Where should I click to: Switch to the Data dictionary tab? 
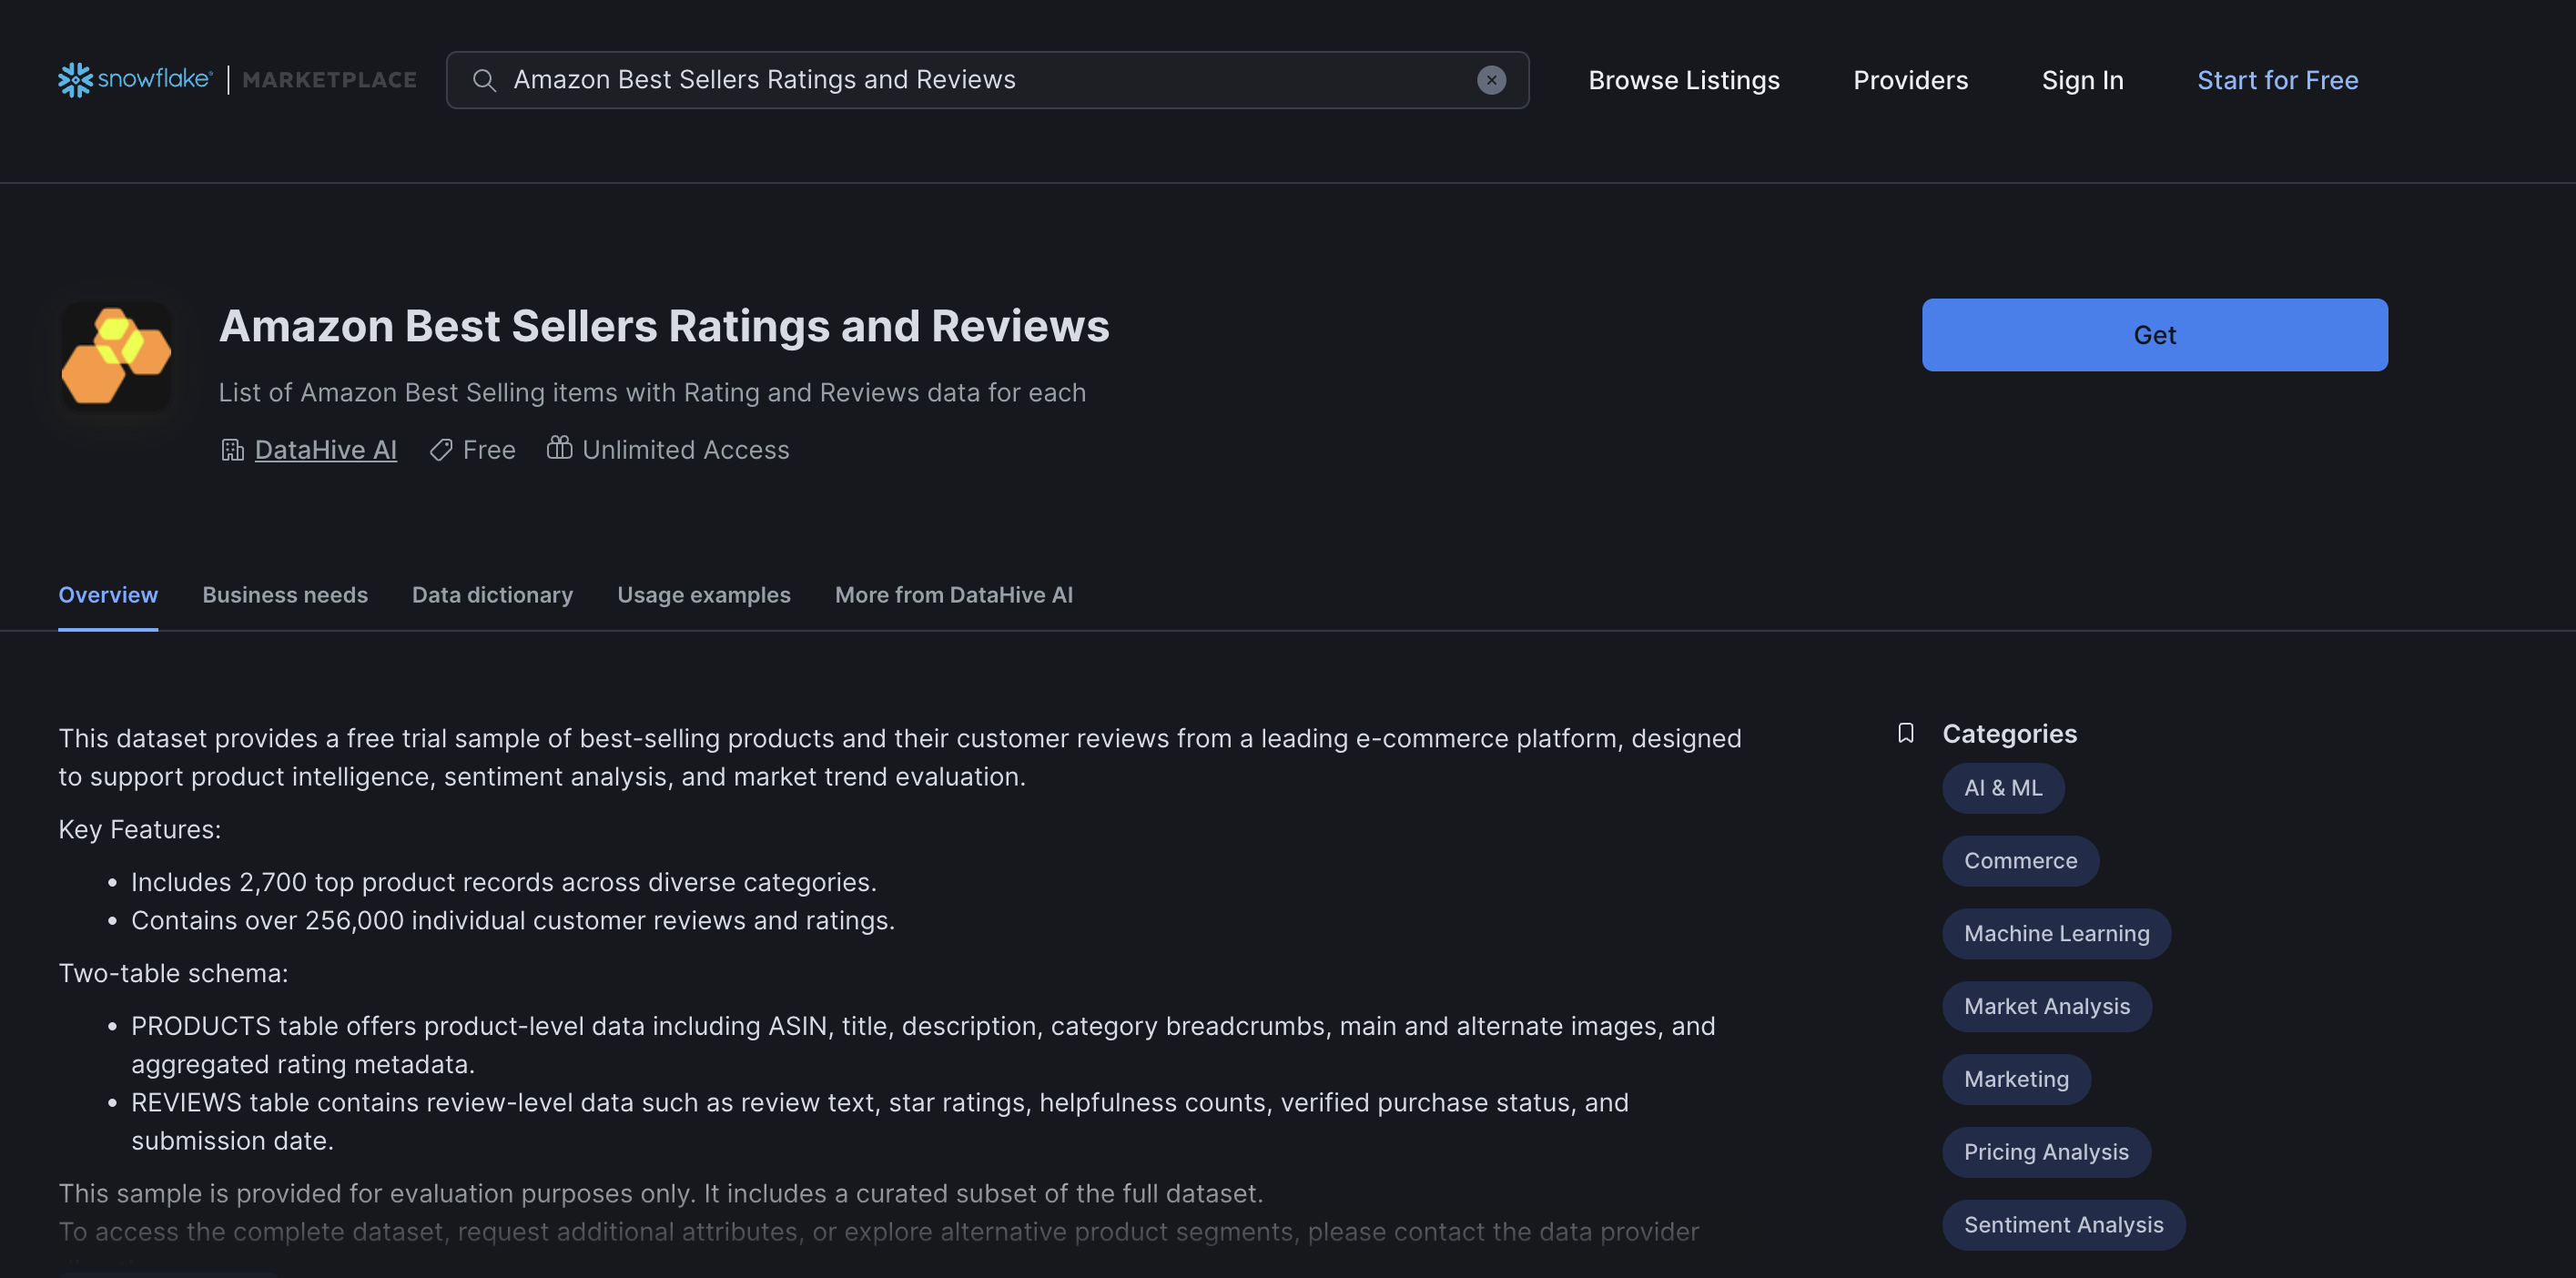click(492, 595)
